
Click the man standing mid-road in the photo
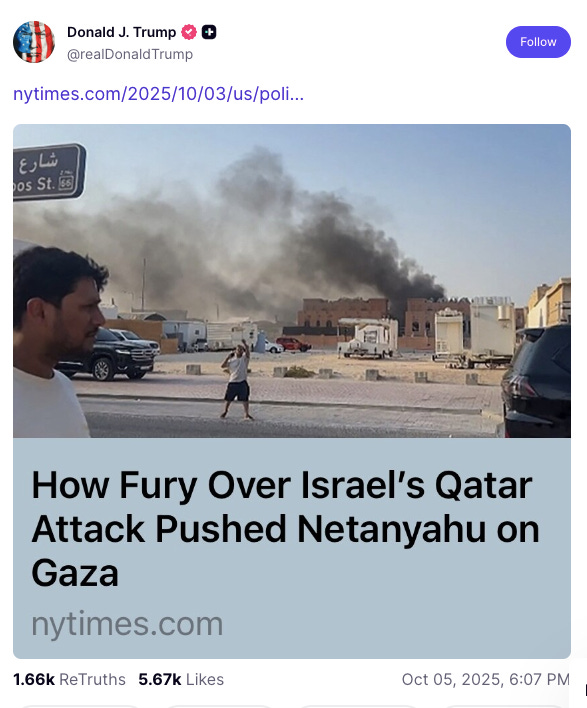[238, 380]
